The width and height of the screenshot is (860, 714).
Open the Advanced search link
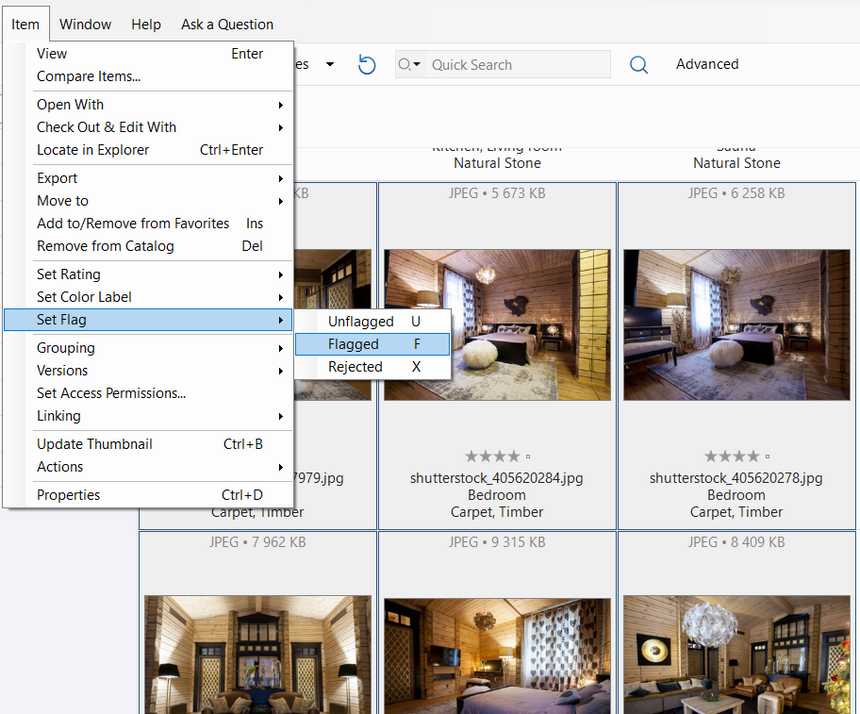tap(707, 64)
